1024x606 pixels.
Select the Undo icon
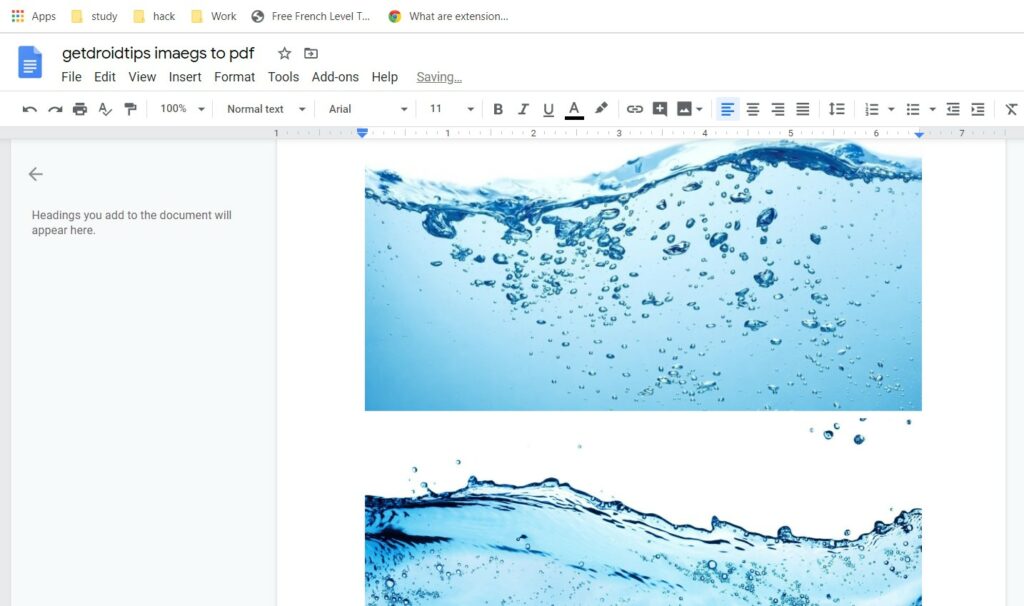pos(29,109)
